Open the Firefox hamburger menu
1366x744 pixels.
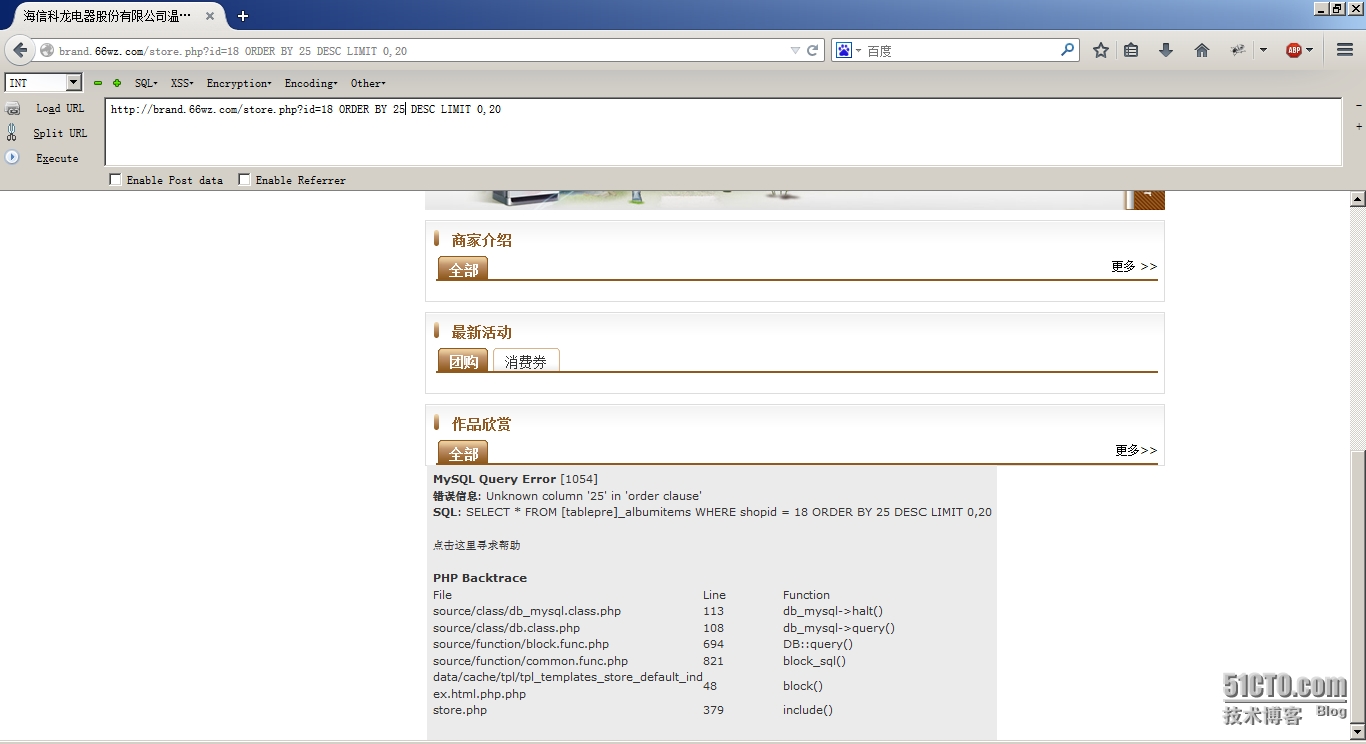tap(1345, 50)
